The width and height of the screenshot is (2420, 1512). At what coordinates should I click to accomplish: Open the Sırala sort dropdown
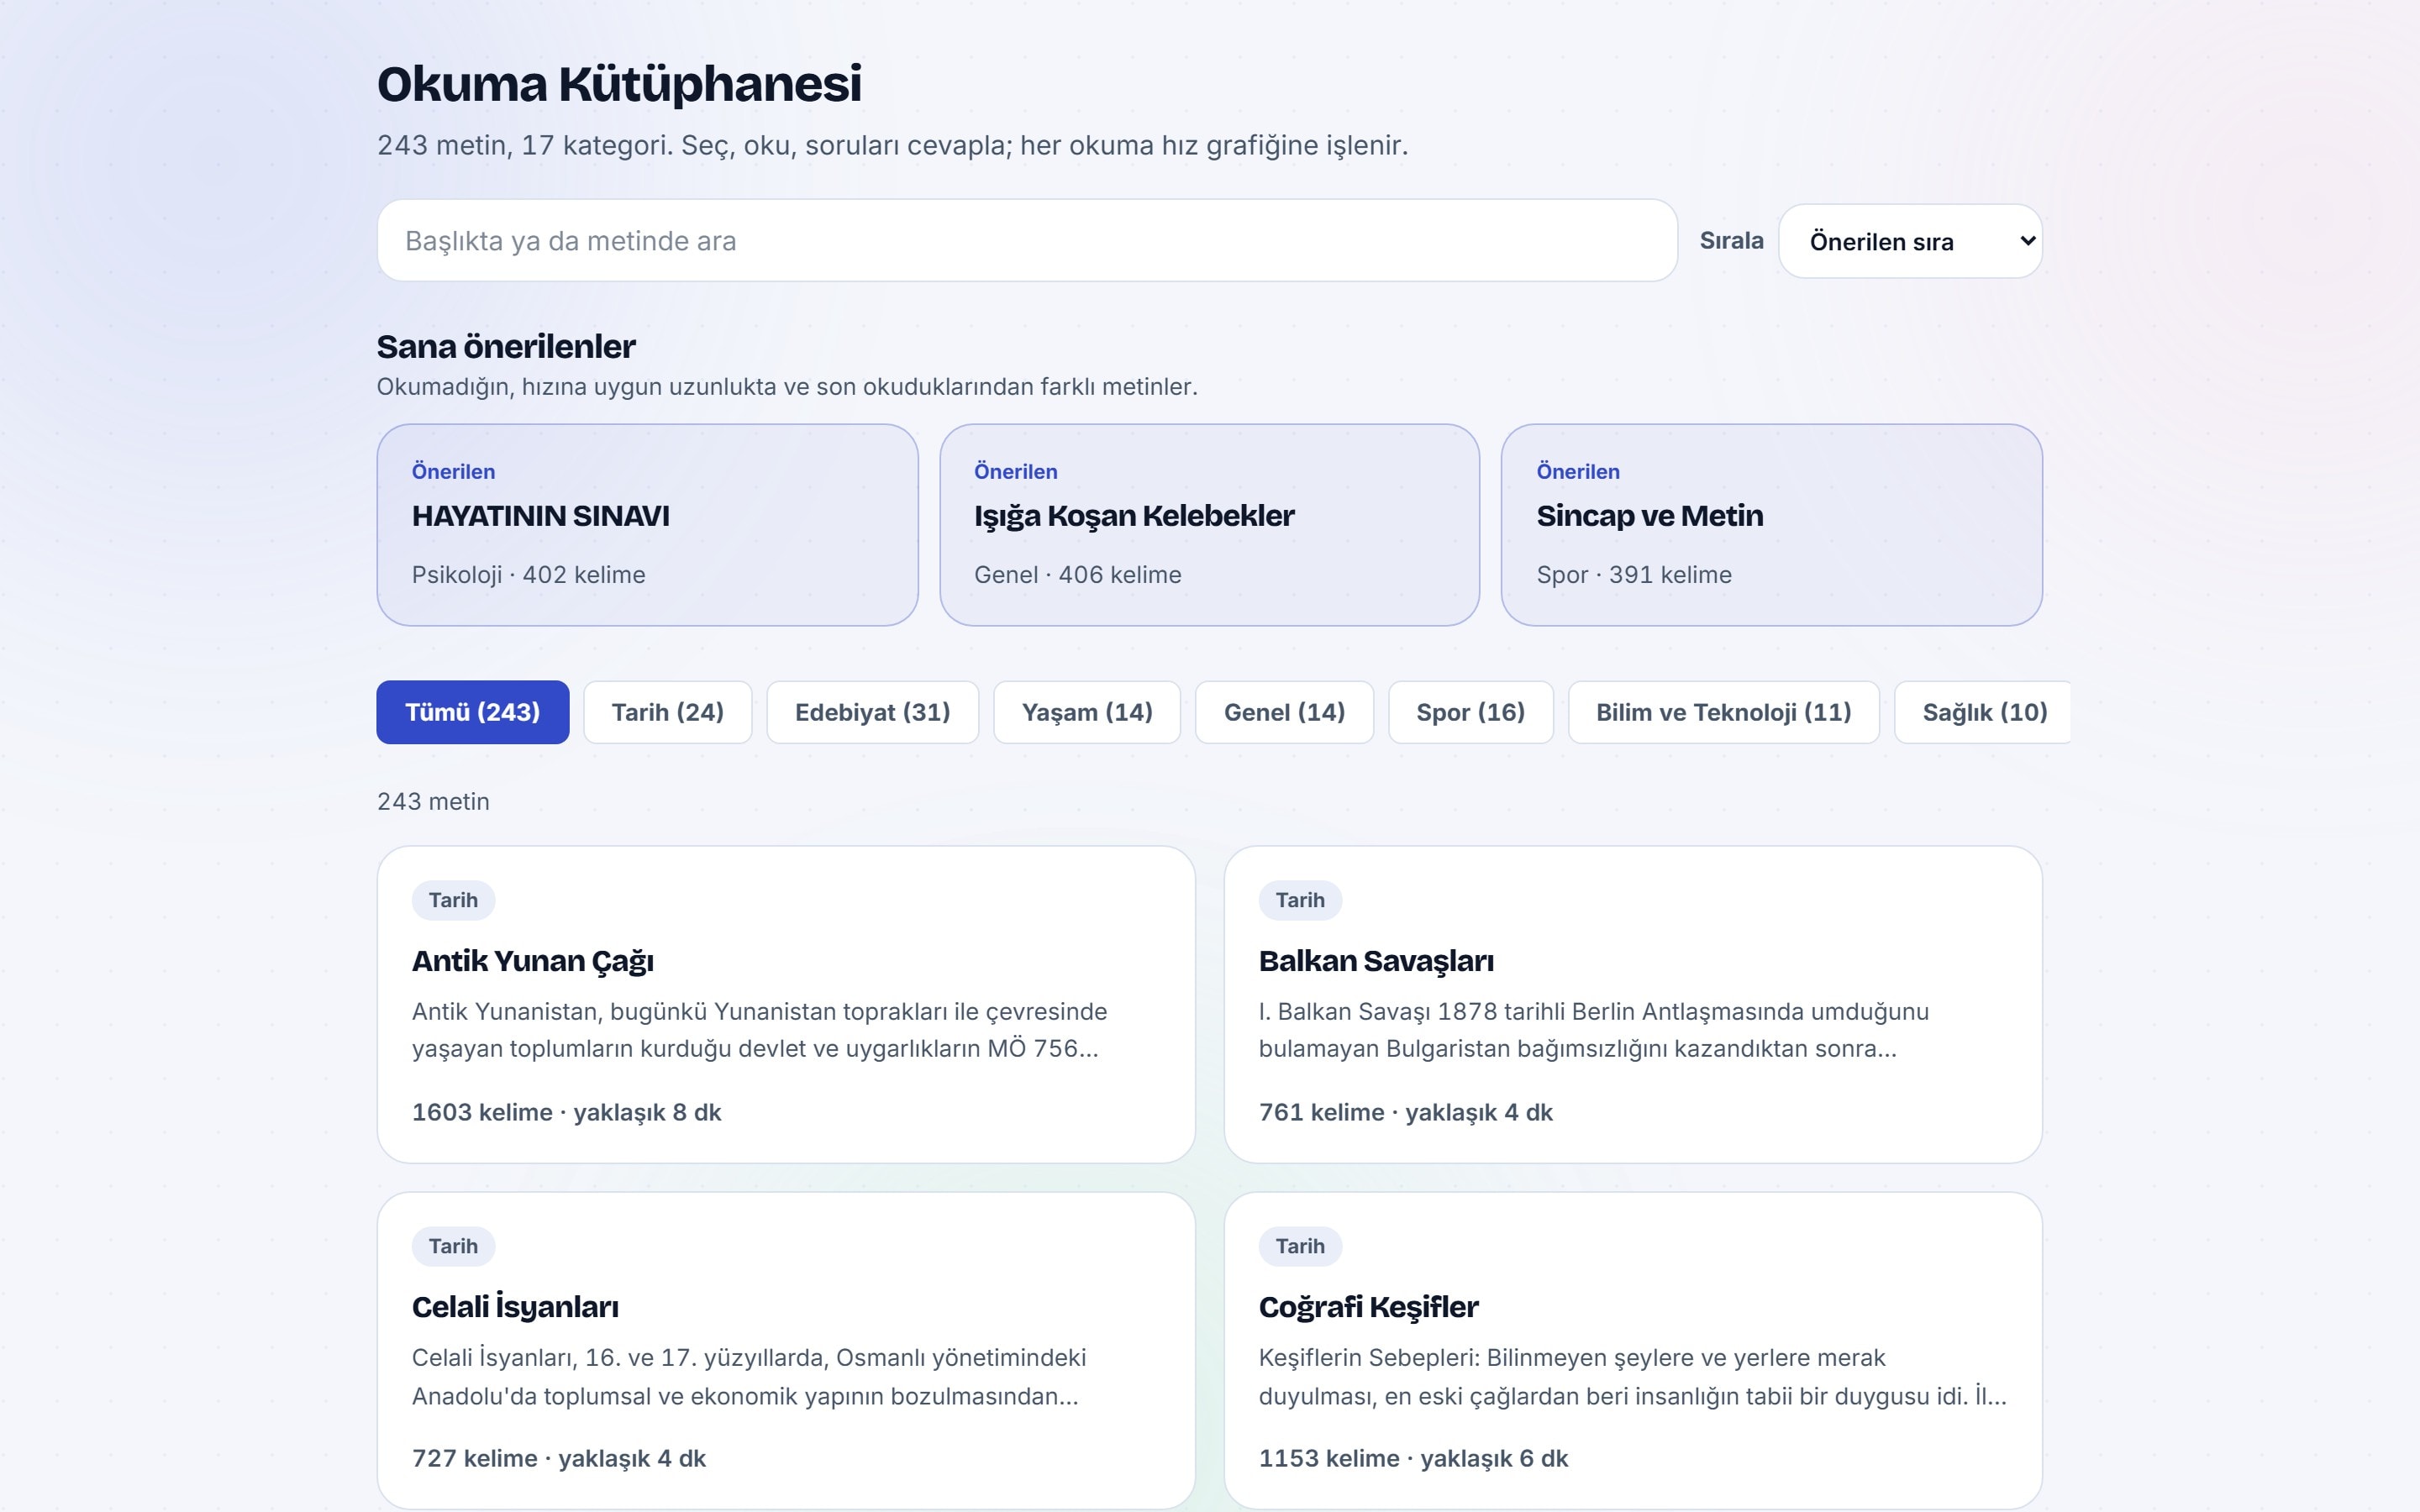click(1910, 241)
